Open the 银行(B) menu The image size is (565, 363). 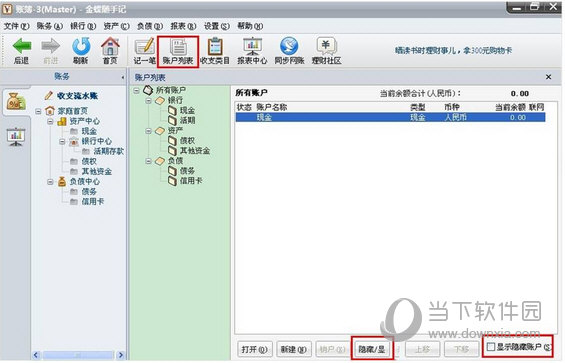83,26
